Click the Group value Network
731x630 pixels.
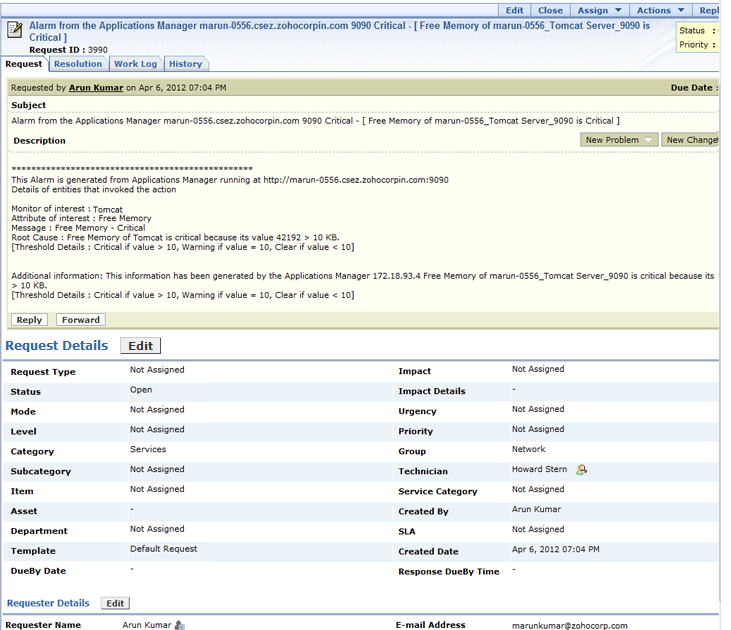(528, 449)
